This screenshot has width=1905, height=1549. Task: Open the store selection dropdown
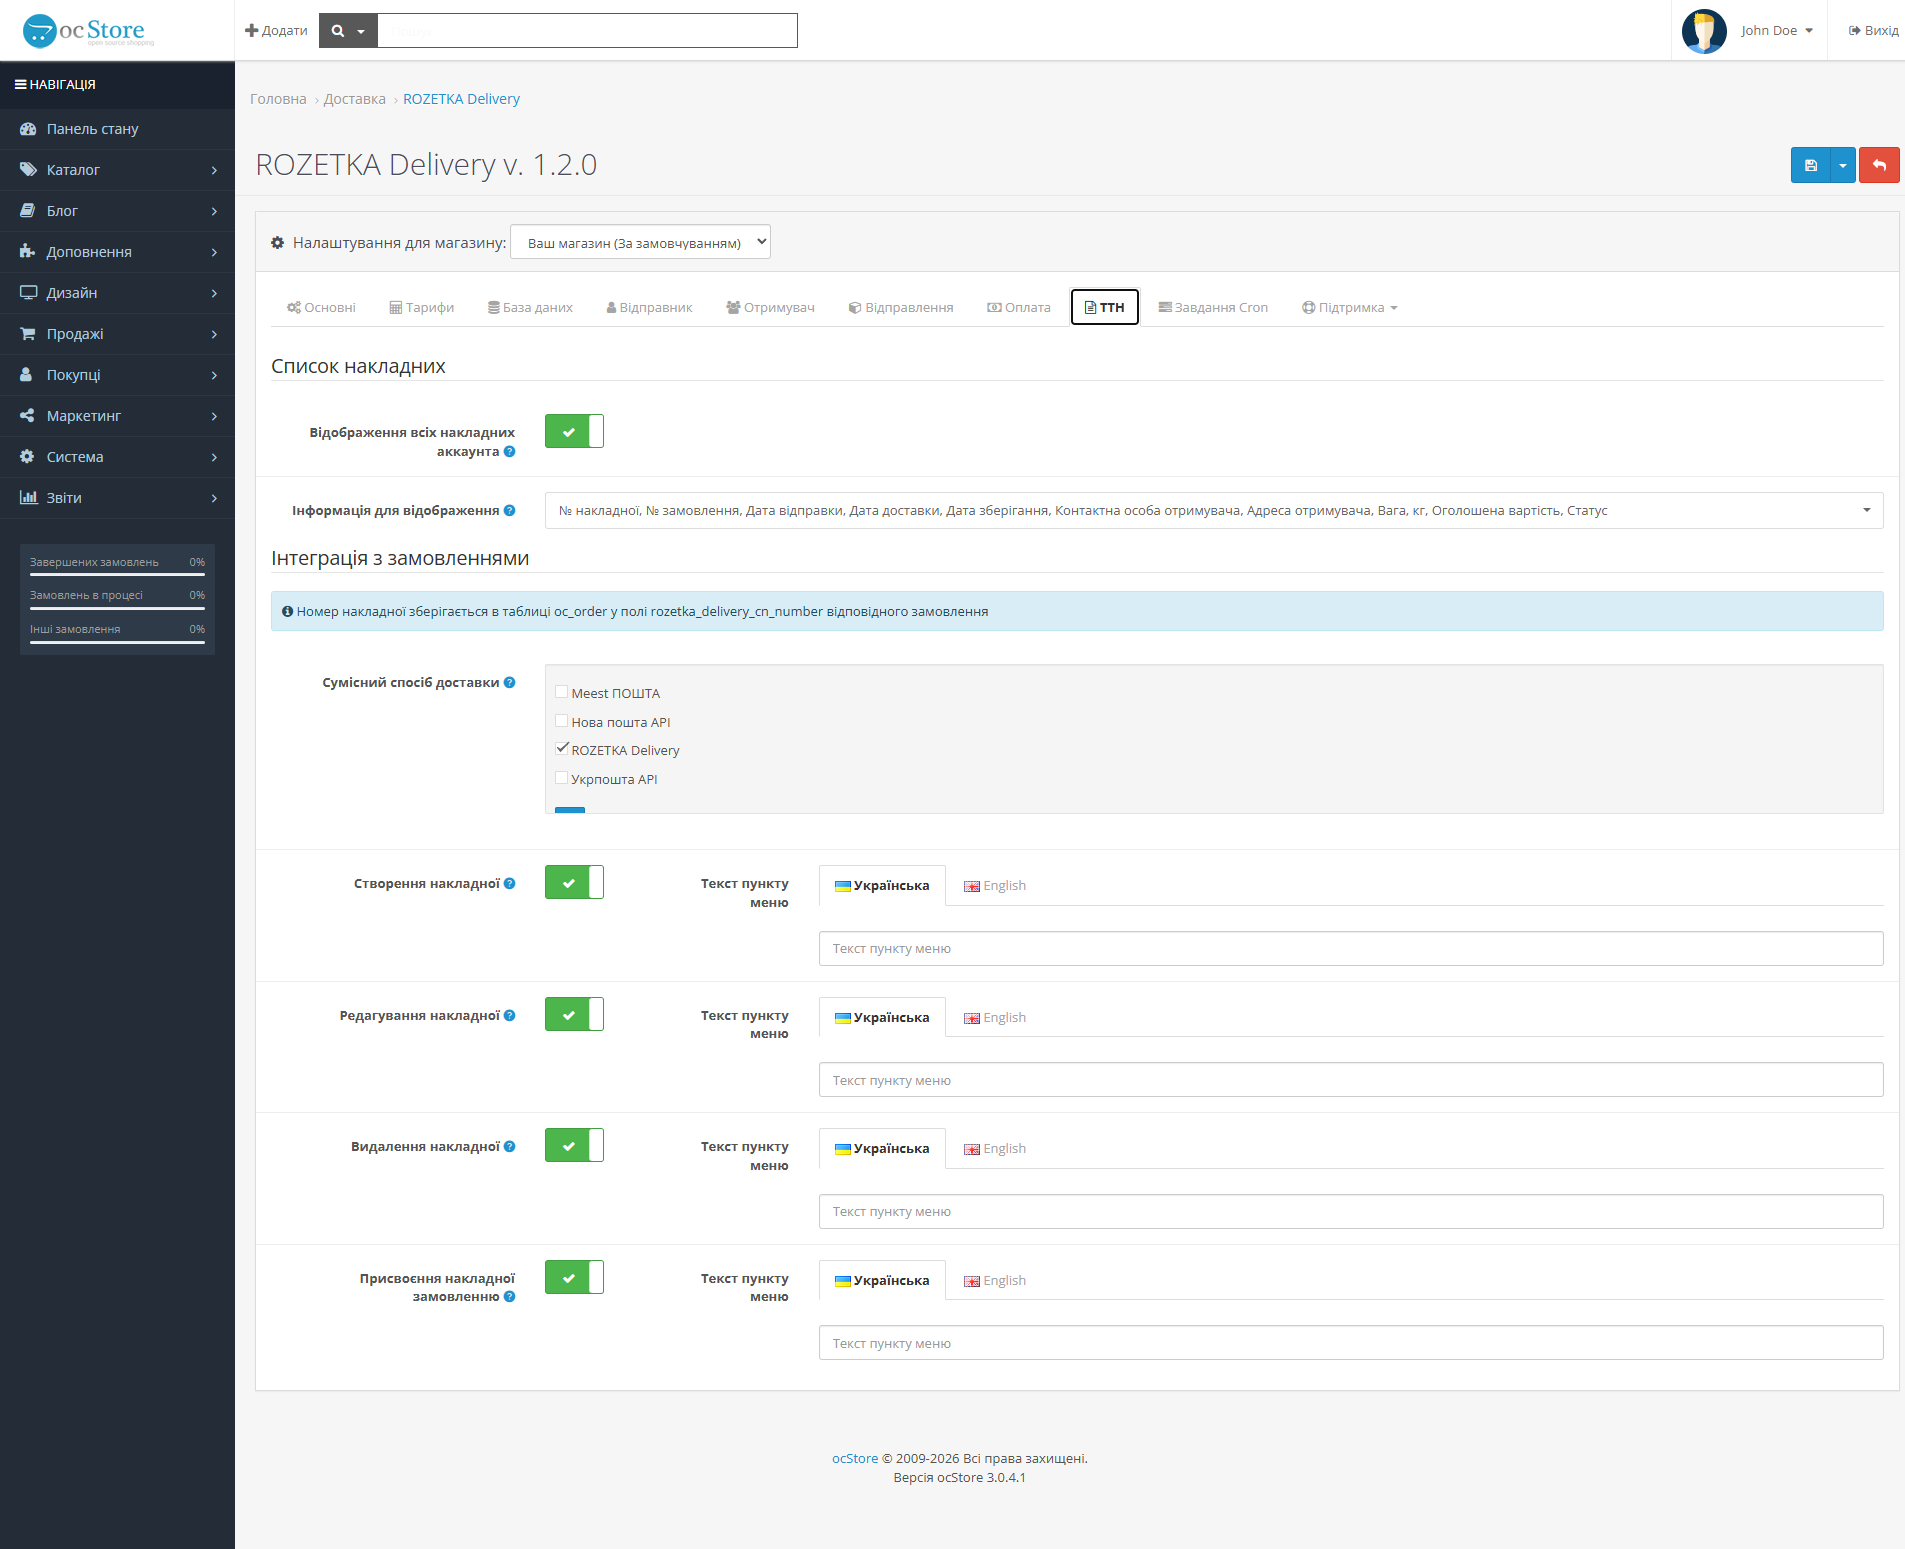click(x=640, y=242)
